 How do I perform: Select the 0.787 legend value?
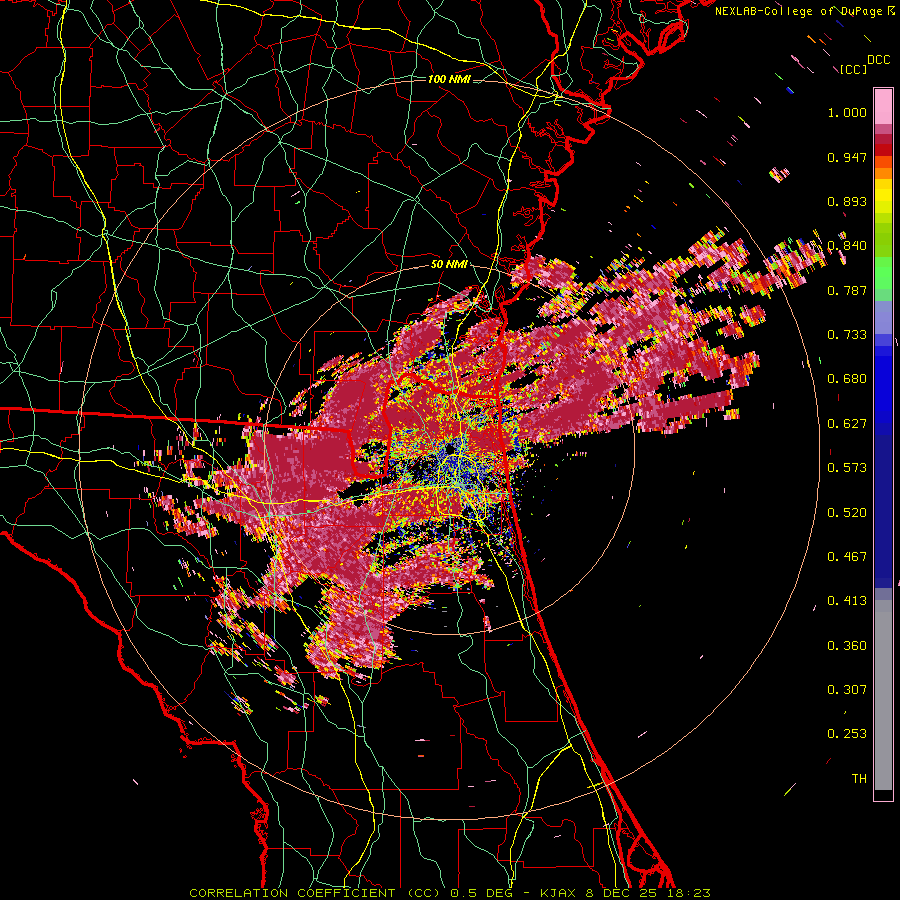click(847, 290)
